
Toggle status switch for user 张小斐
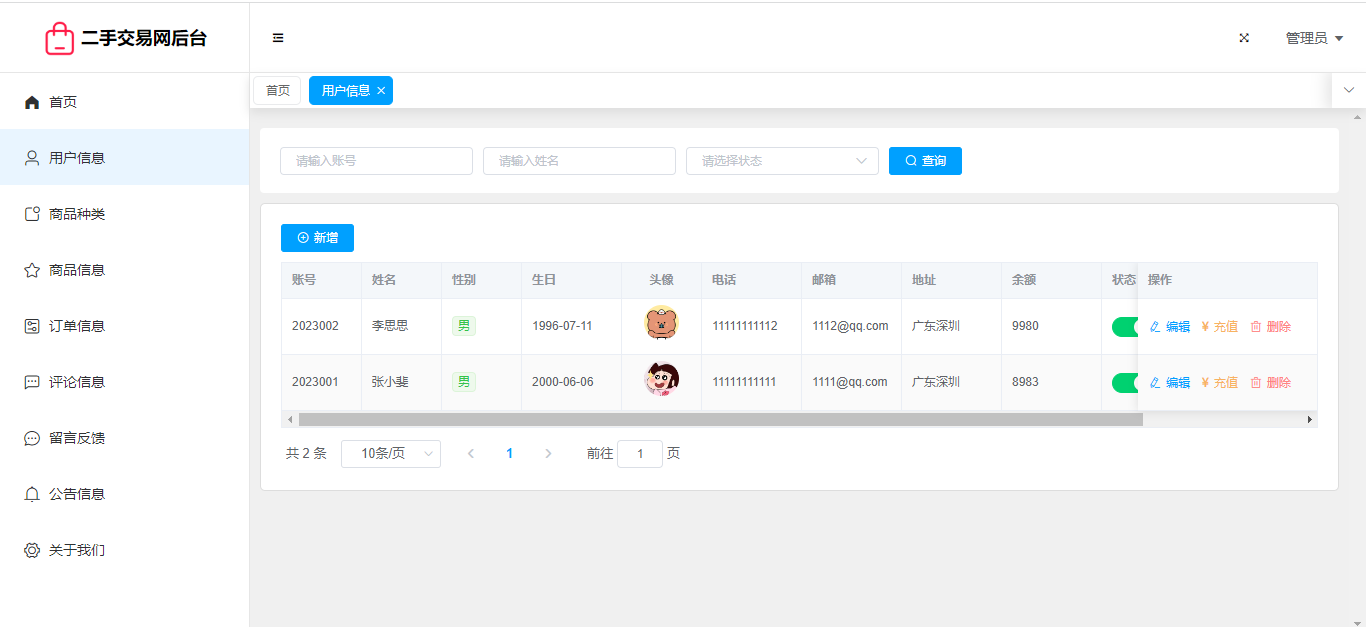coord(1124,383)
